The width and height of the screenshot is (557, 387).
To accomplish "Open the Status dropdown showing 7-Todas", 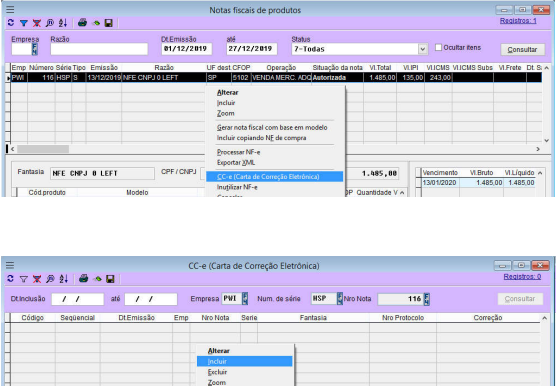I will click(422, 49).
